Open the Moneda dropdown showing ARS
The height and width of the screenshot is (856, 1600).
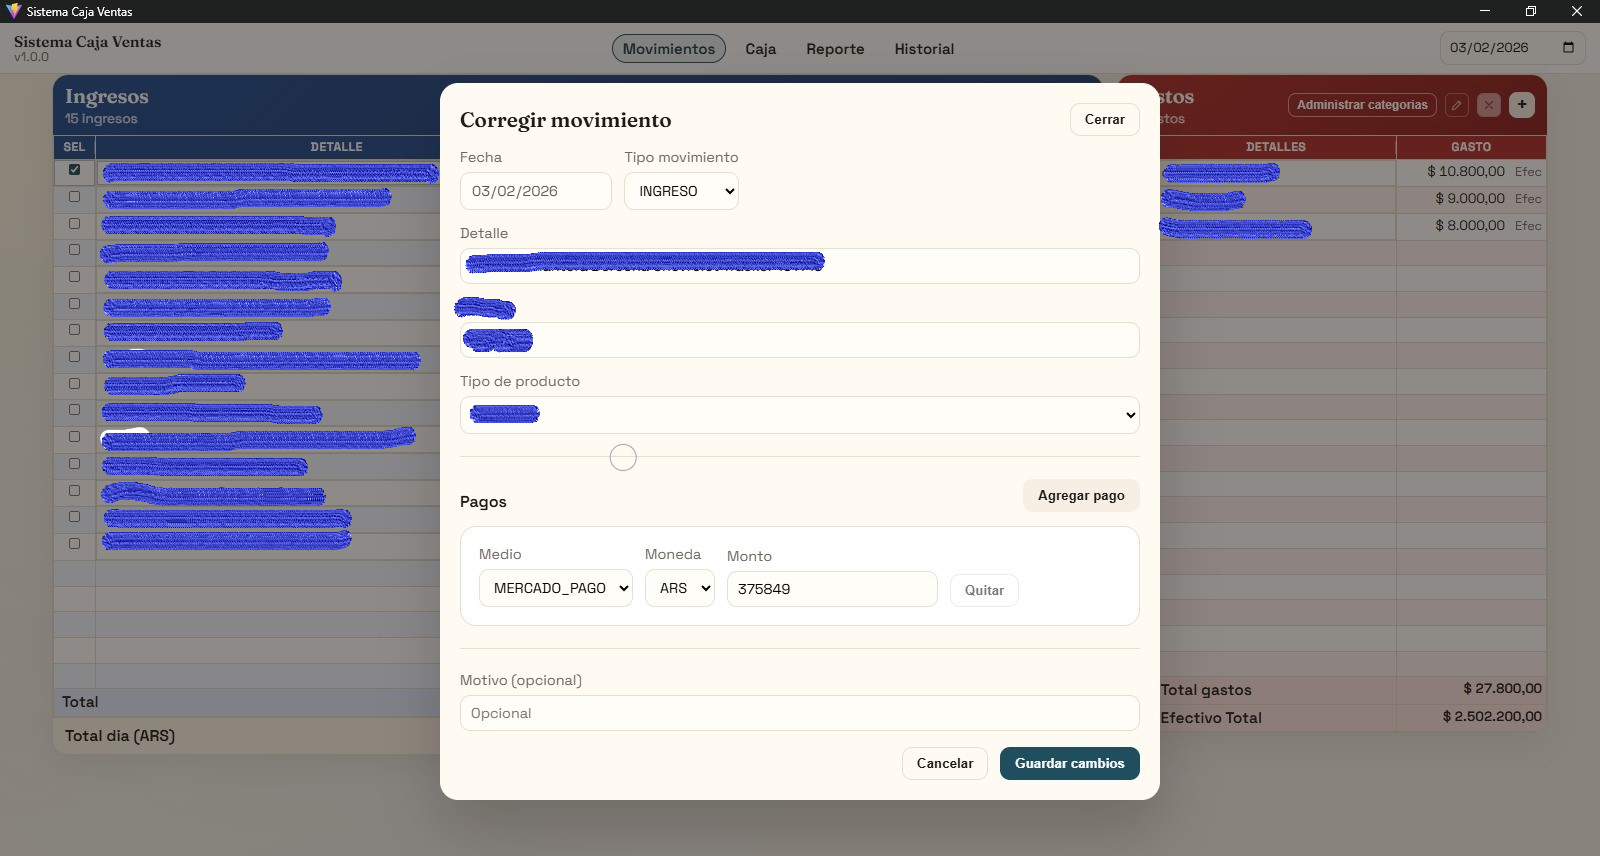pyautogui.click(x=680, y=589)
